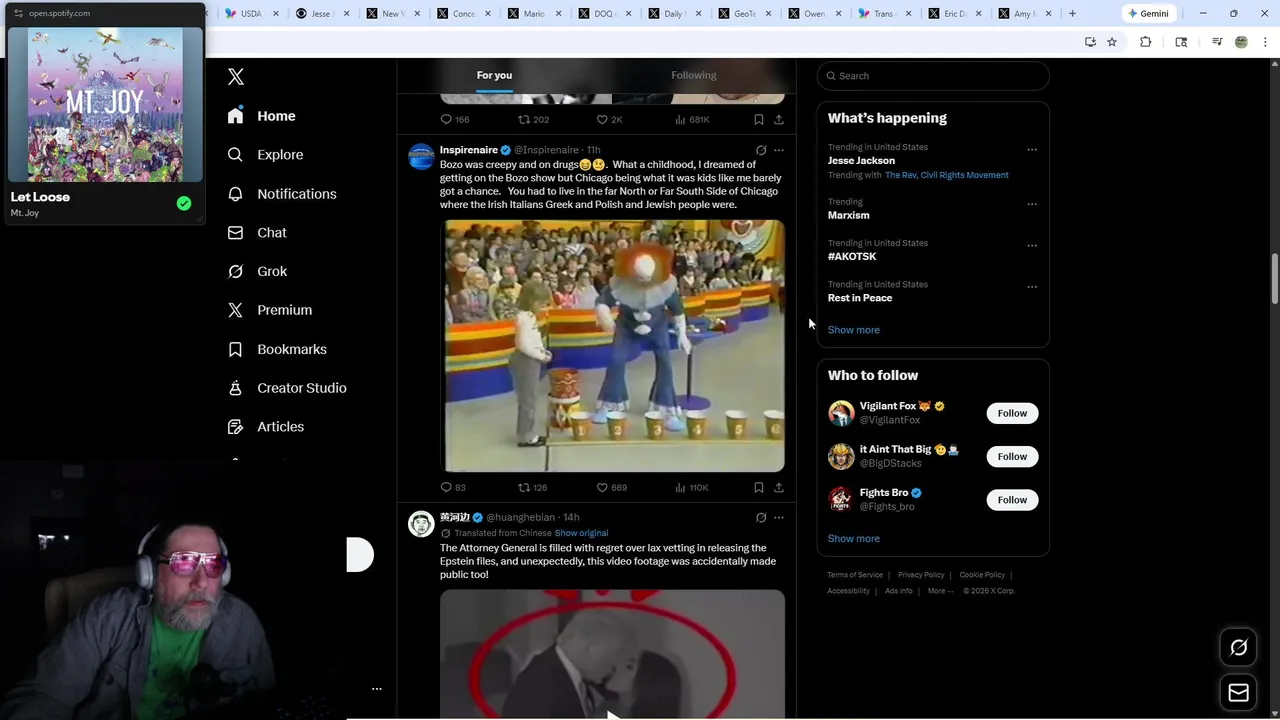
Task: Switch to the Jesse browser tab
Action: [321, 14]
